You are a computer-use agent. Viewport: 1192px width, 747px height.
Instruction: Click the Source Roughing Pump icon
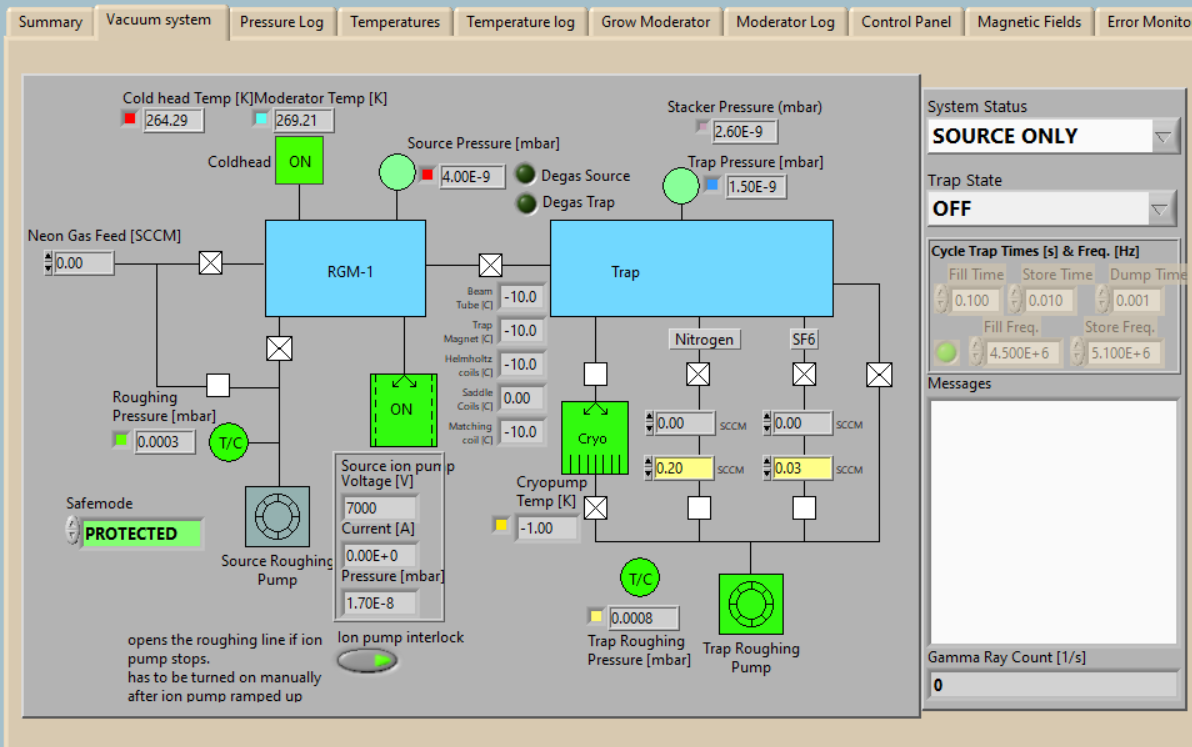[x=277, y=517]
